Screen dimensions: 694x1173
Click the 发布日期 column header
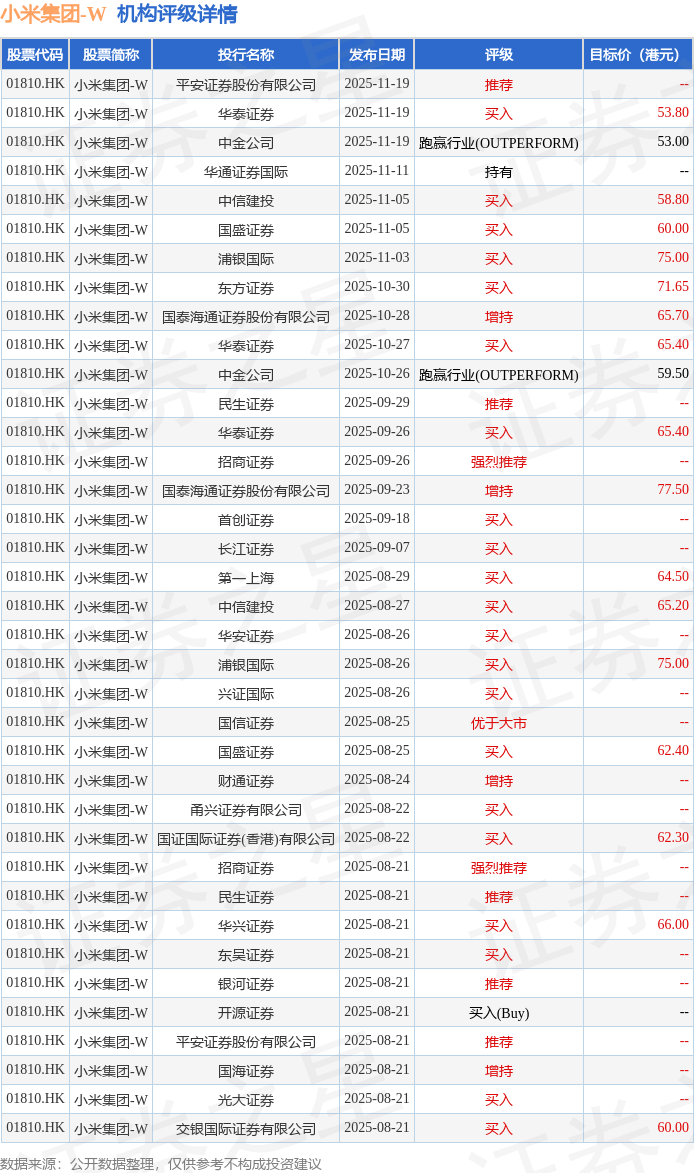point(377,55)
